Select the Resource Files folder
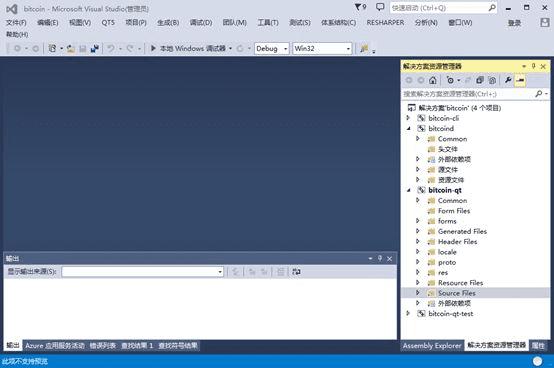 coord(460,283)
